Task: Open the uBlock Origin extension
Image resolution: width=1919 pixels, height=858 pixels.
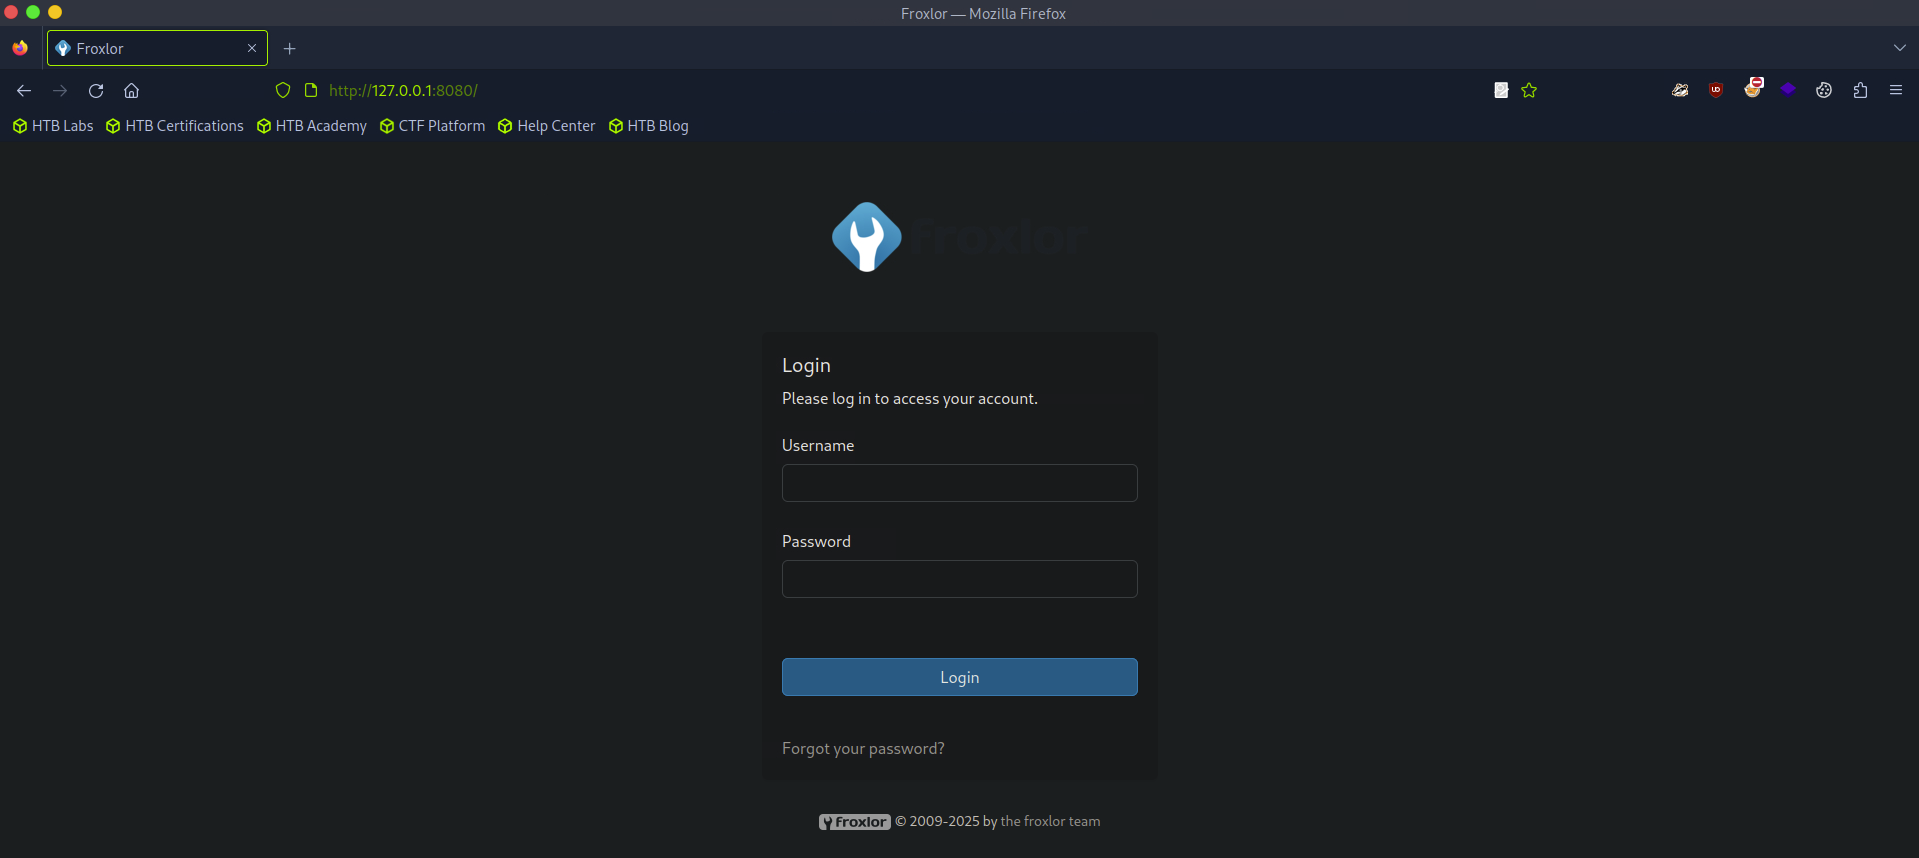Action: 1716,90
